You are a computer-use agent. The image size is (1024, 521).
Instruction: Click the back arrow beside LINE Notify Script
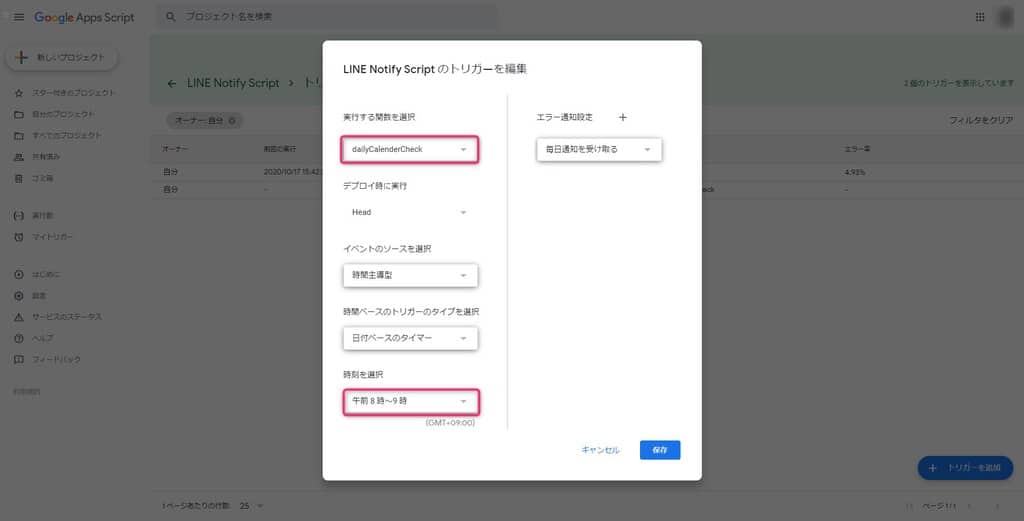tap(172, 83)
